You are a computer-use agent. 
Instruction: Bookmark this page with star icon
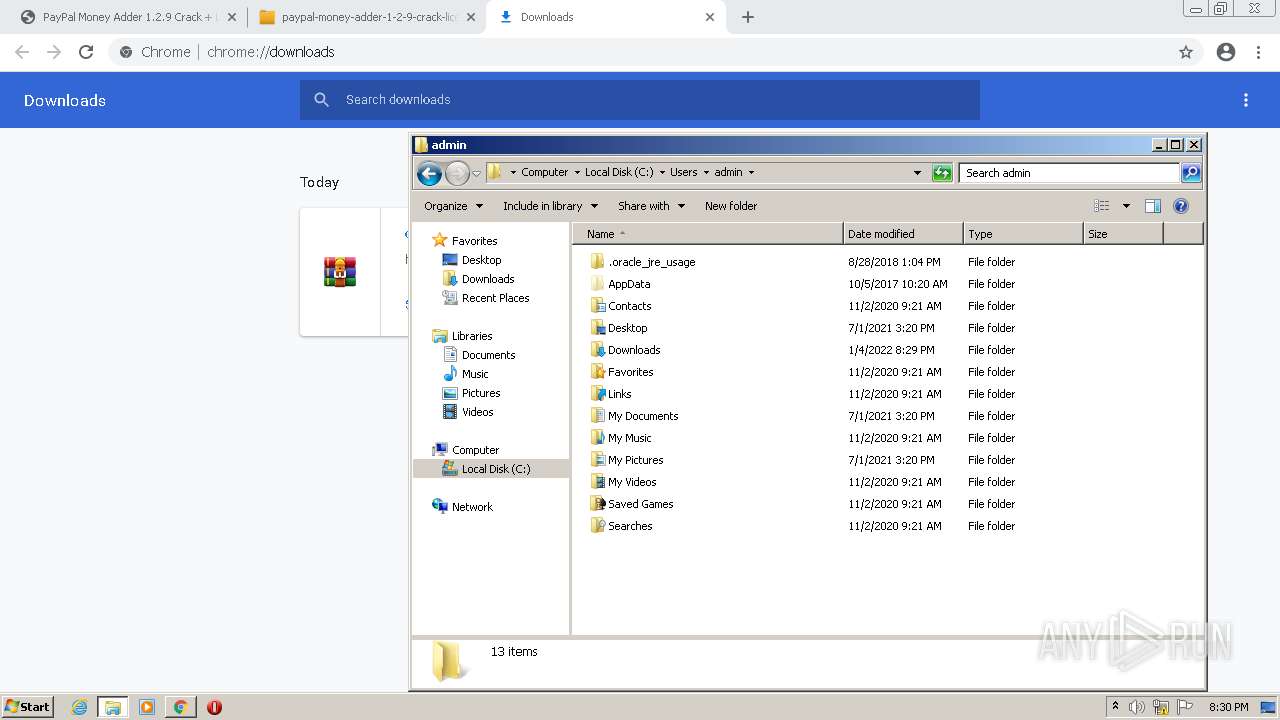tap(1186, 52)
